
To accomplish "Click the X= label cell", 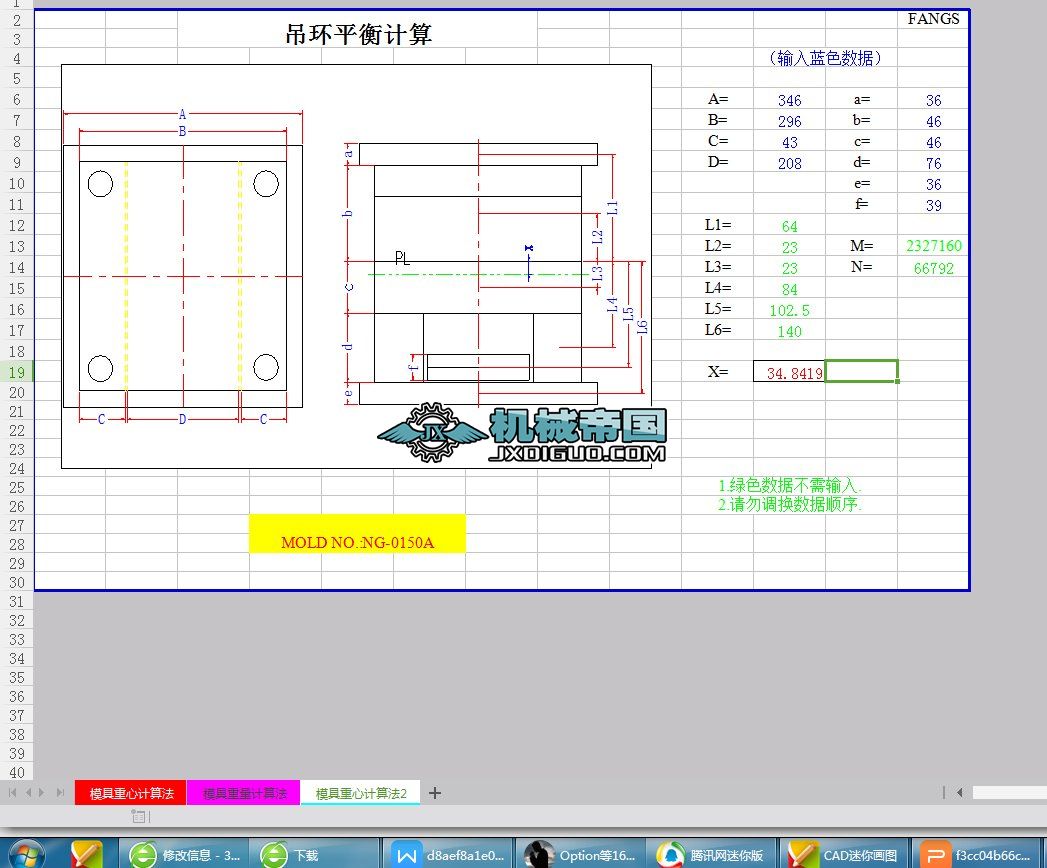I will click(718, 372).
